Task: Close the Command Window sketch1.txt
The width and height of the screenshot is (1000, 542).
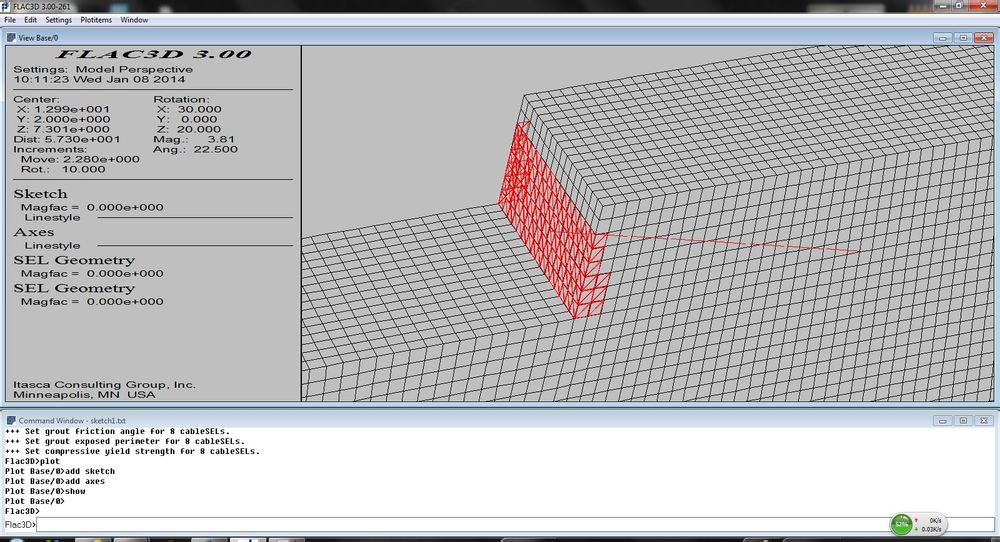Action: click(x=984, y=420)
